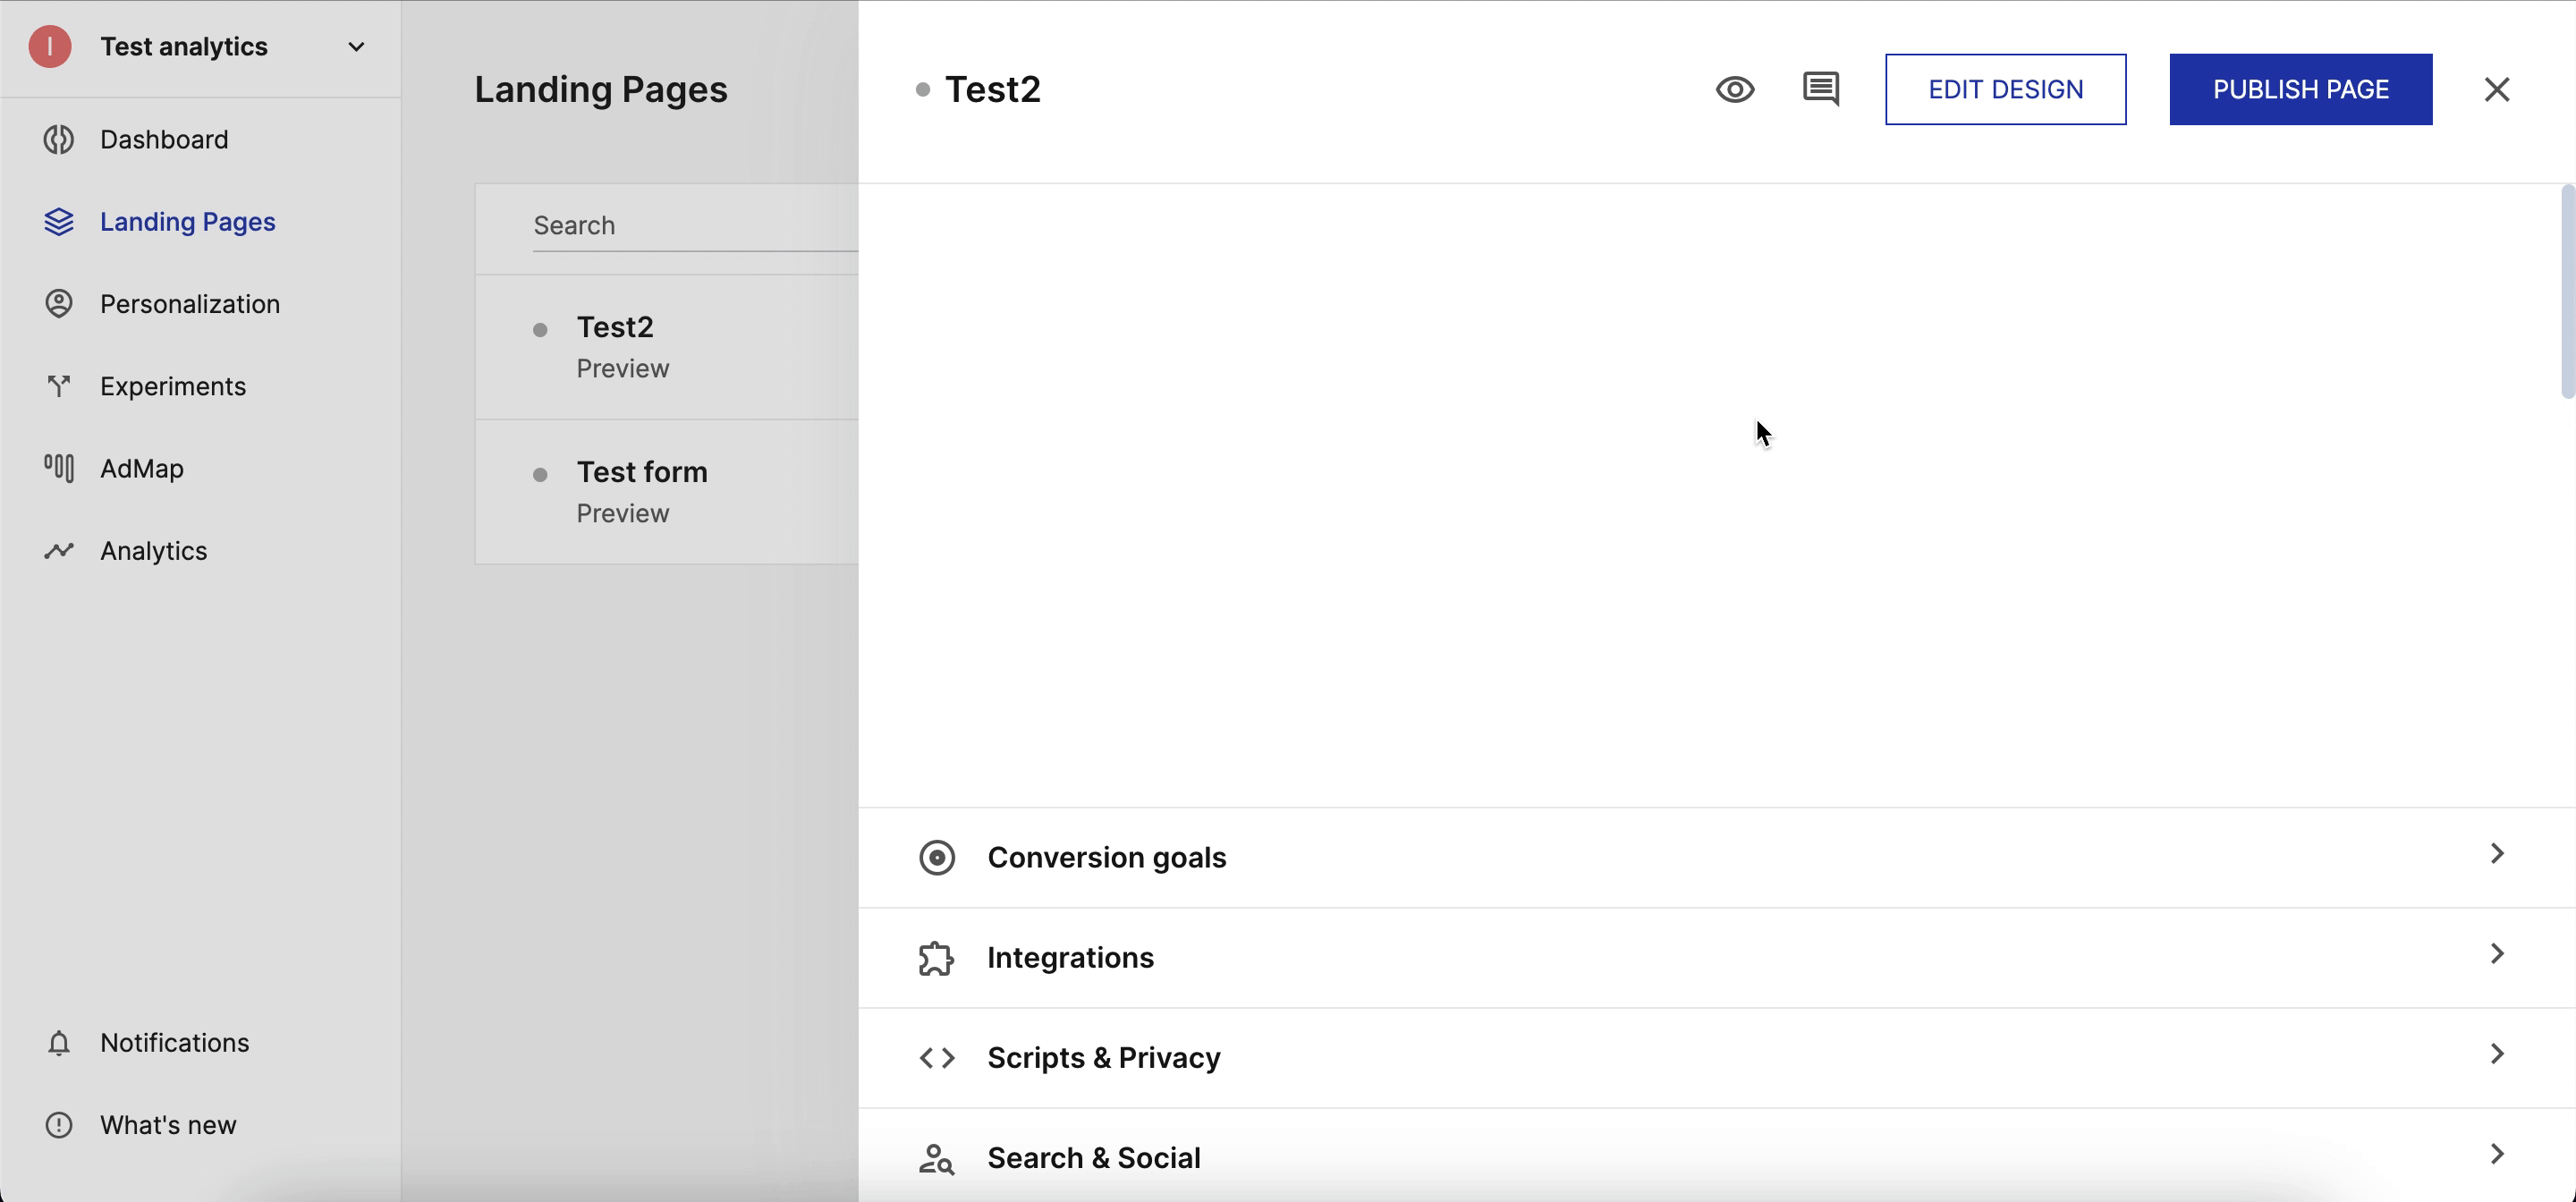Screen dimensions: 2576x1202
Task: Click the Dashboard icon in the sidebar
Action: (x=59, y=139)
